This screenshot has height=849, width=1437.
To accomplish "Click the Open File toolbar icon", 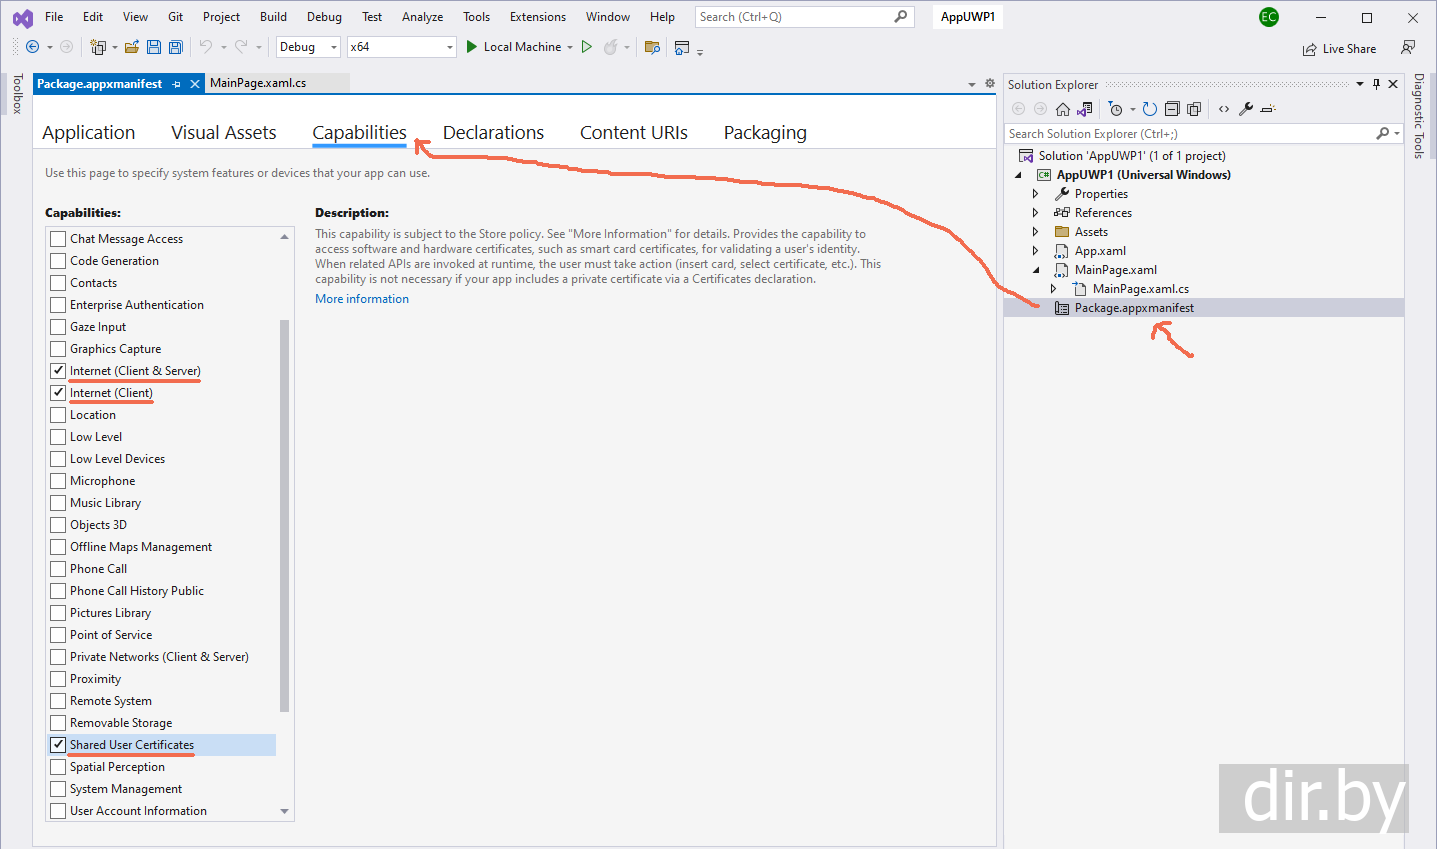I will coord(131,47).
